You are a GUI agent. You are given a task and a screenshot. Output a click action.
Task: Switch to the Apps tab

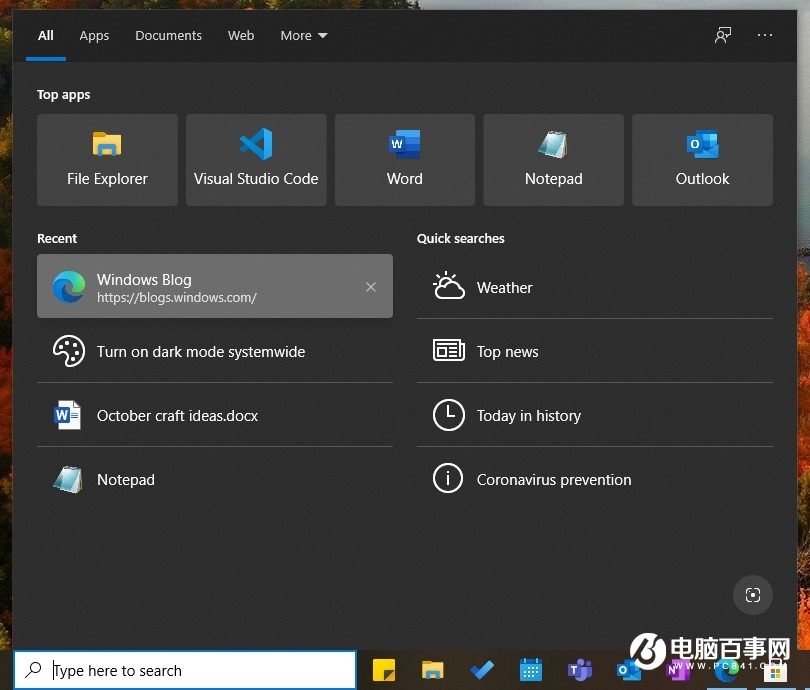click(94, 36)
